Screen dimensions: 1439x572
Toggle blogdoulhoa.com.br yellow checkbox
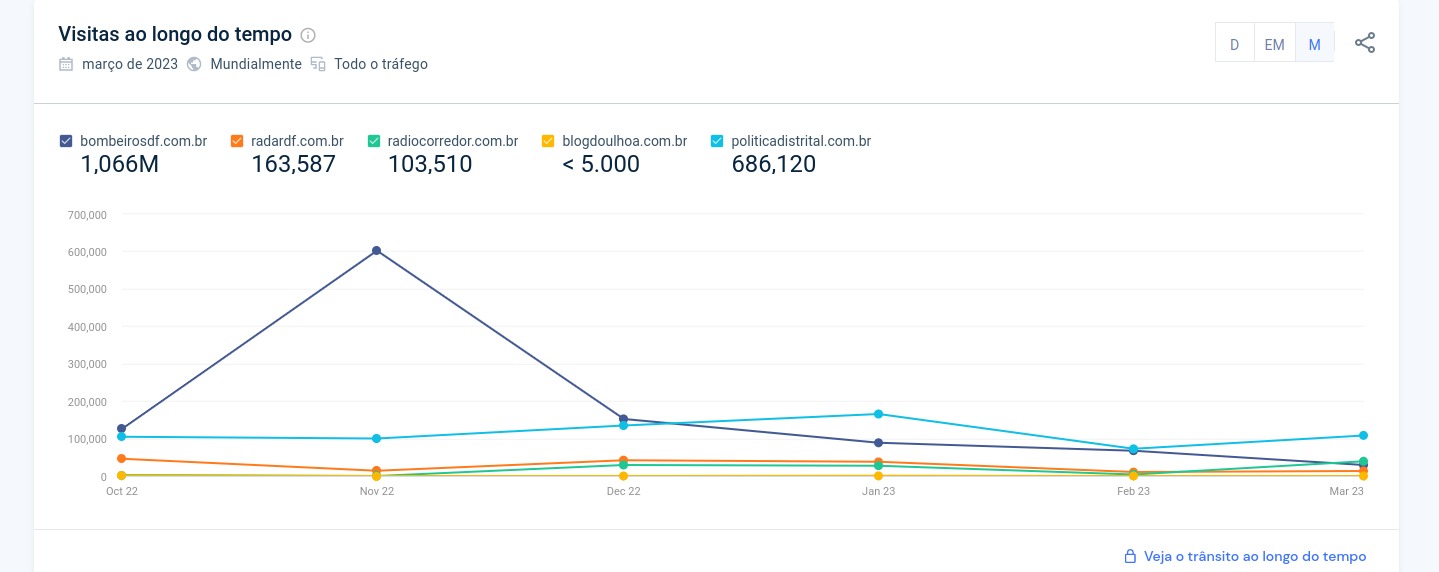click(x=548, y=141)
